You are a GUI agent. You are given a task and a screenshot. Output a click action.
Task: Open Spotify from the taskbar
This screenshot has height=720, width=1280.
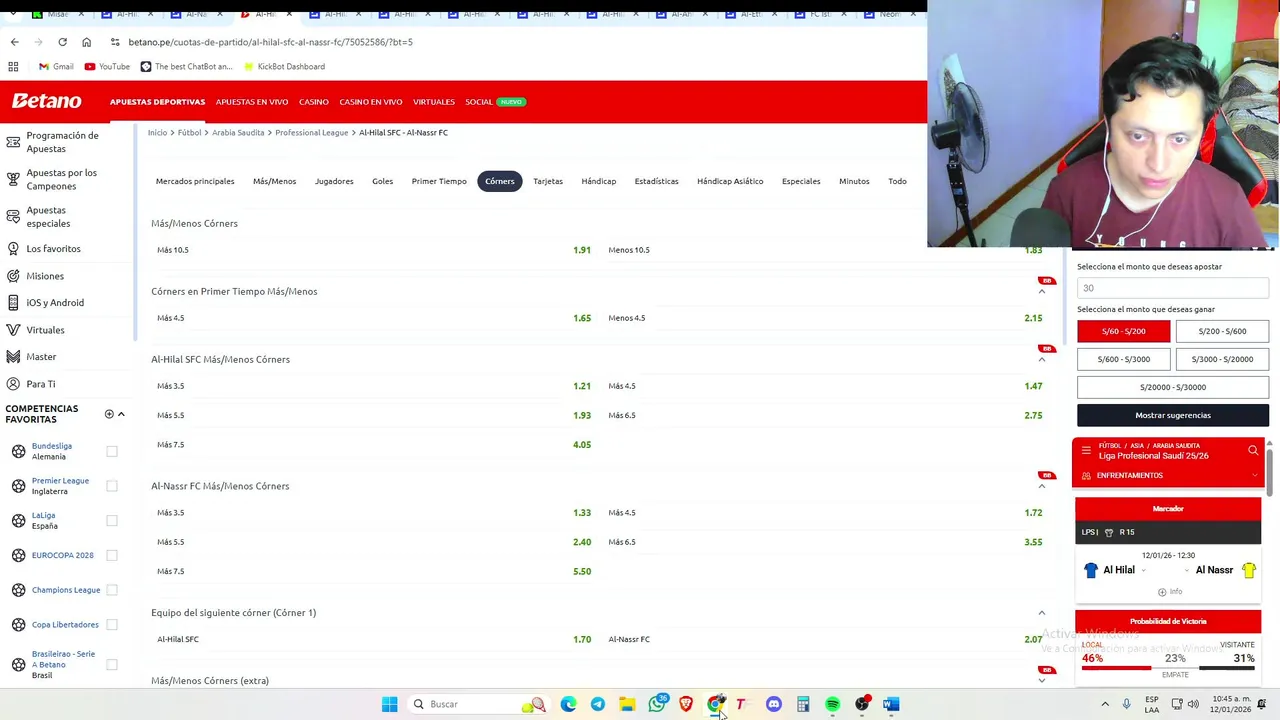click(x=832, y=704)
